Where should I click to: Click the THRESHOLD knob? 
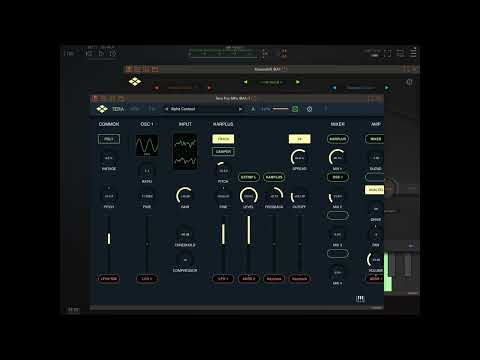click(x=185, y=234)
